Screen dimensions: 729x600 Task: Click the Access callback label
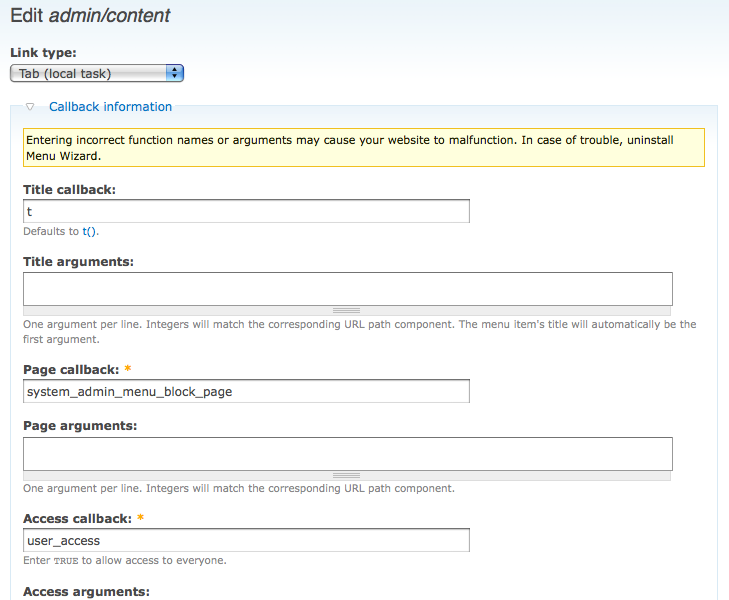tap(77, 518)
